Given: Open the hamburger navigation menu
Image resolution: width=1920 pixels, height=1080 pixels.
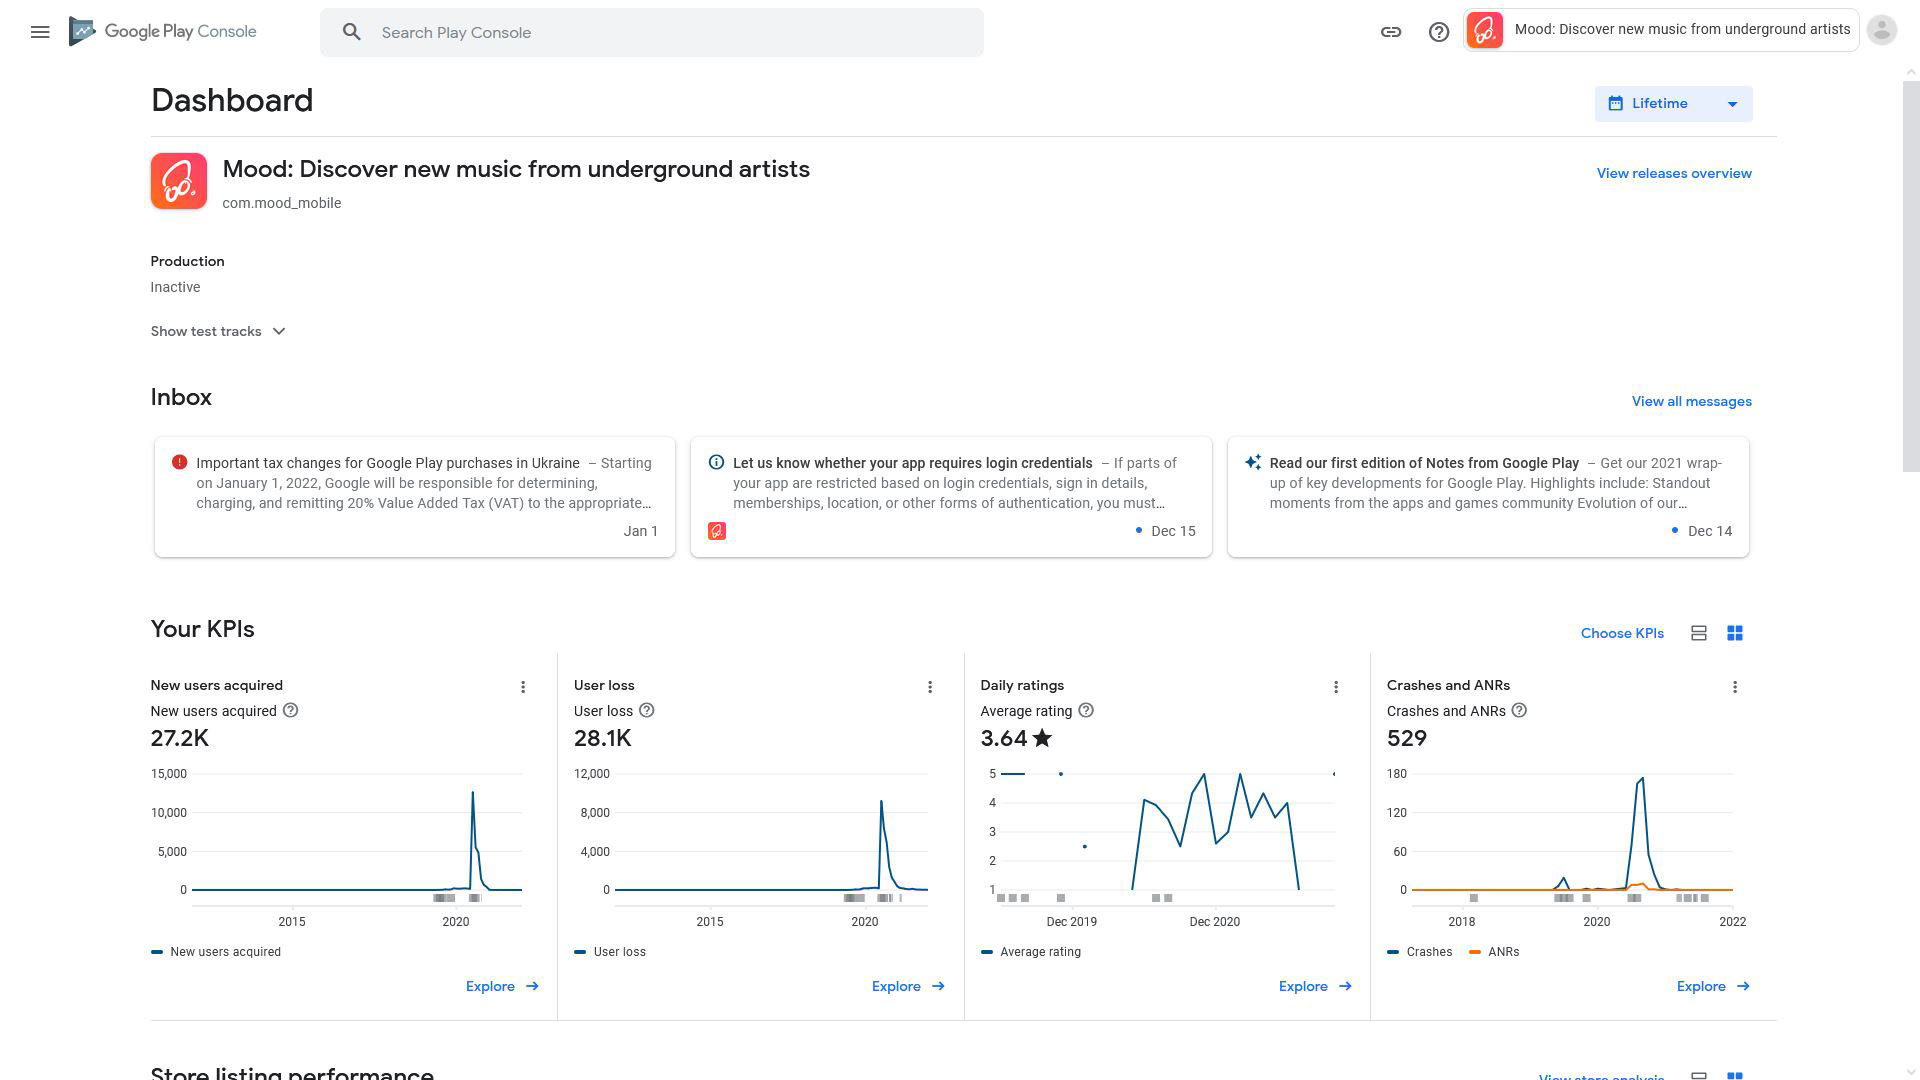Looking at the screenshot, I should [40, 32].
